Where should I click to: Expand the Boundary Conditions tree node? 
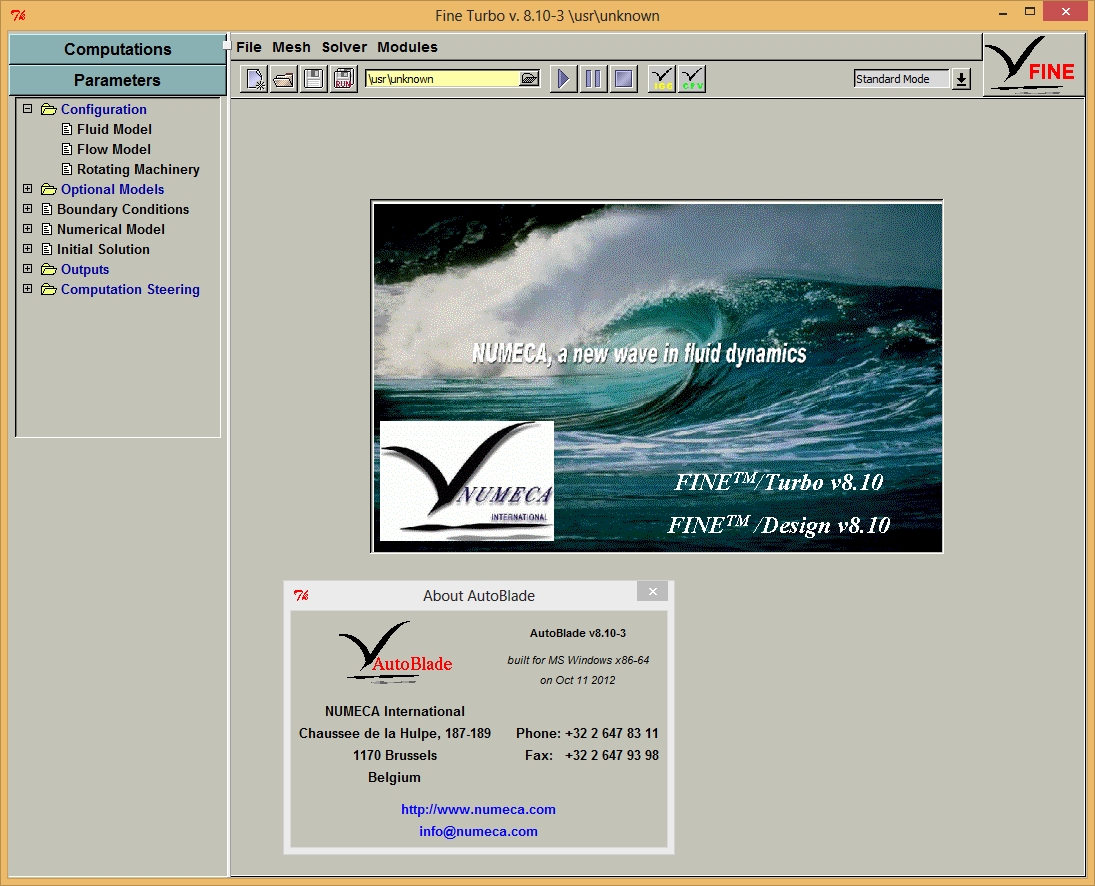point(28,209)
